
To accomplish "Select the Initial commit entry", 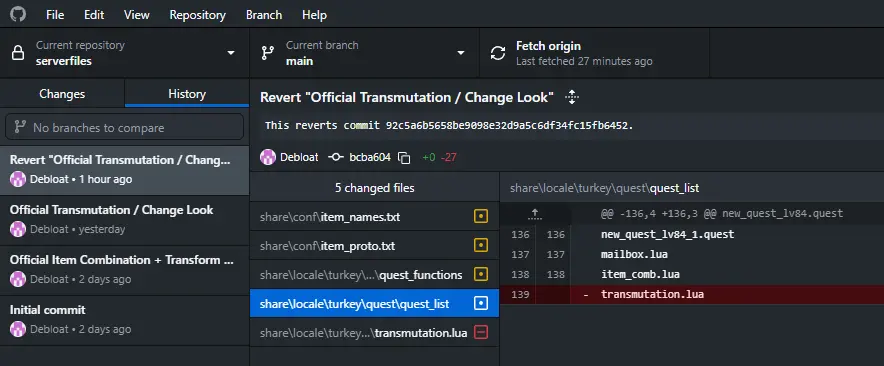I will click(x=125, y=320).
